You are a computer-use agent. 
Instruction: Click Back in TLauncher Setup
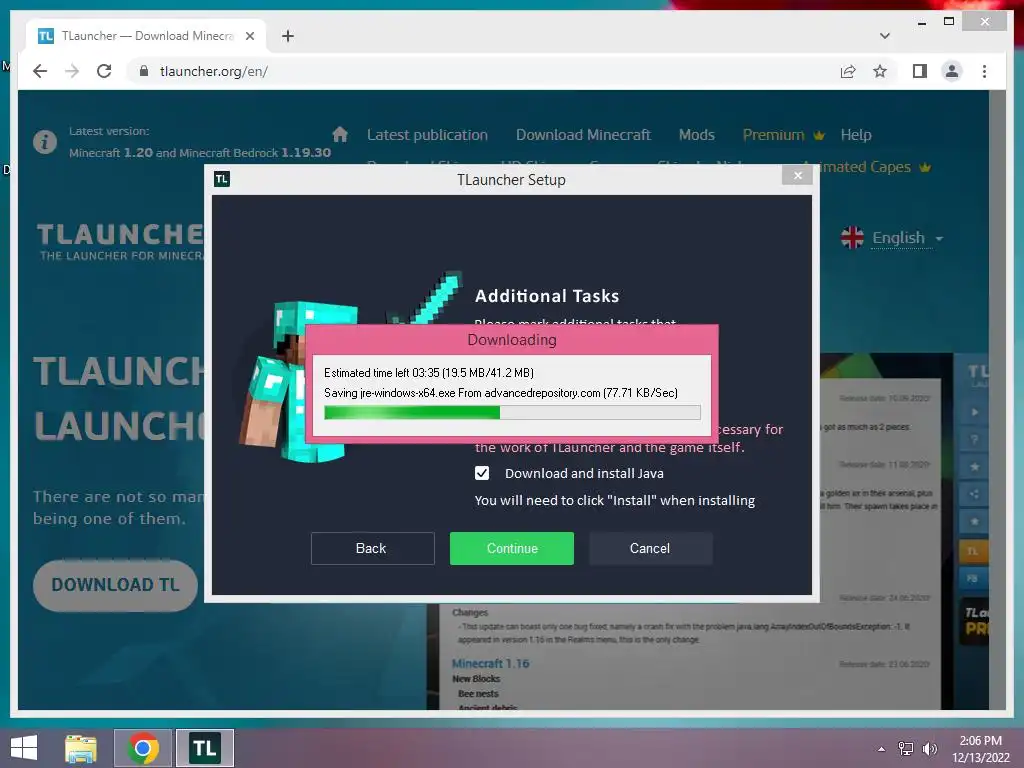372,548
